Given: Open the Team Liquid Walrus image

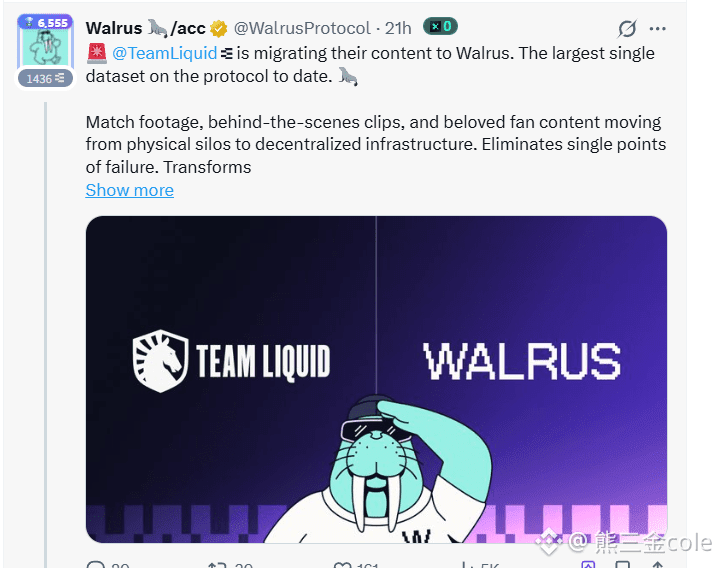Looking at the screenshot, I should (x=376, y=379).
